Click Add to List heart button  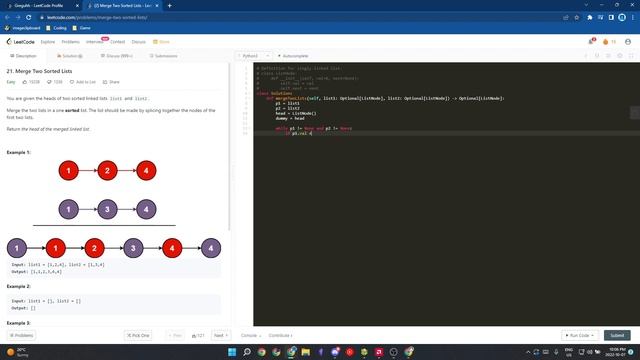click(x=82, y=82)
